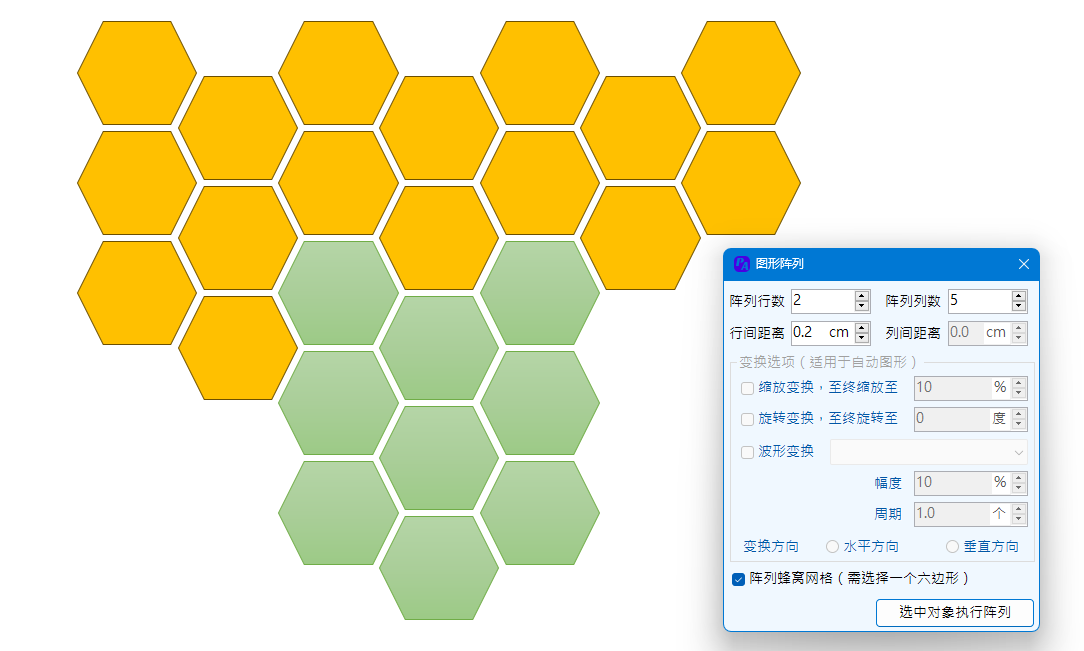Click the 阵列行数 input field
The height and width of the screenshot is (651, 1084).
pyautogui.click(x=823, y=301)
